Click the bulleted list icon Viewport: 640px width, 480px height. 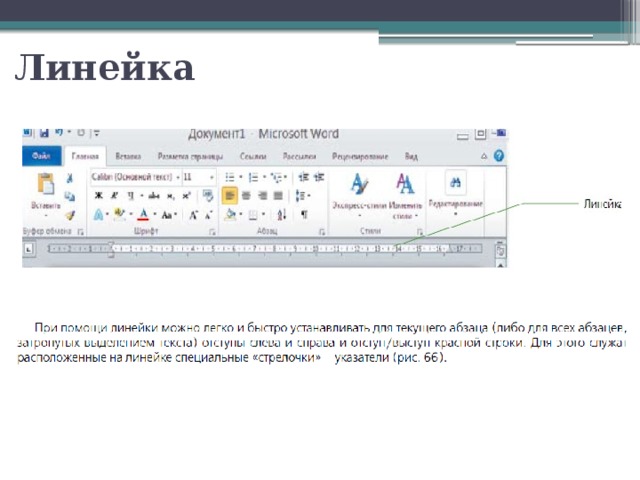coord(230,177)
